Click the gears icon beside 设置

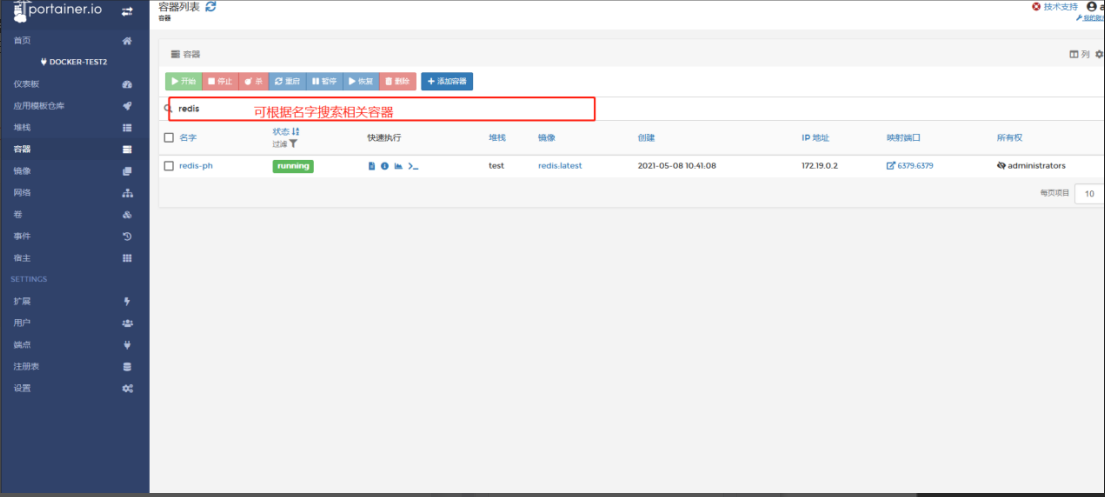tap(127, 388)
